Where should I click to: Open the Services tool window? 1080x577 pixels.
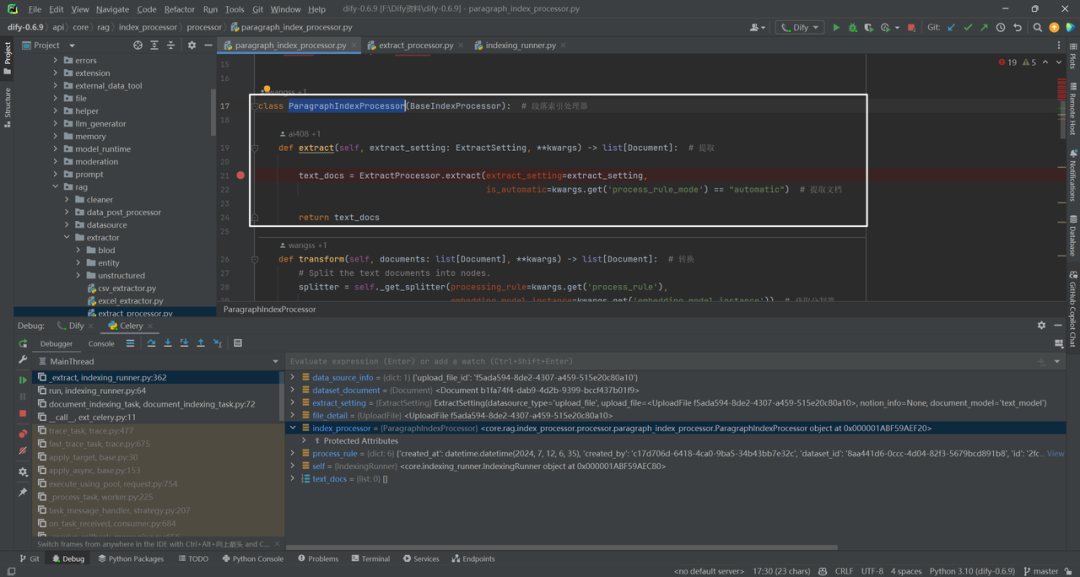(x=421, y=559)
